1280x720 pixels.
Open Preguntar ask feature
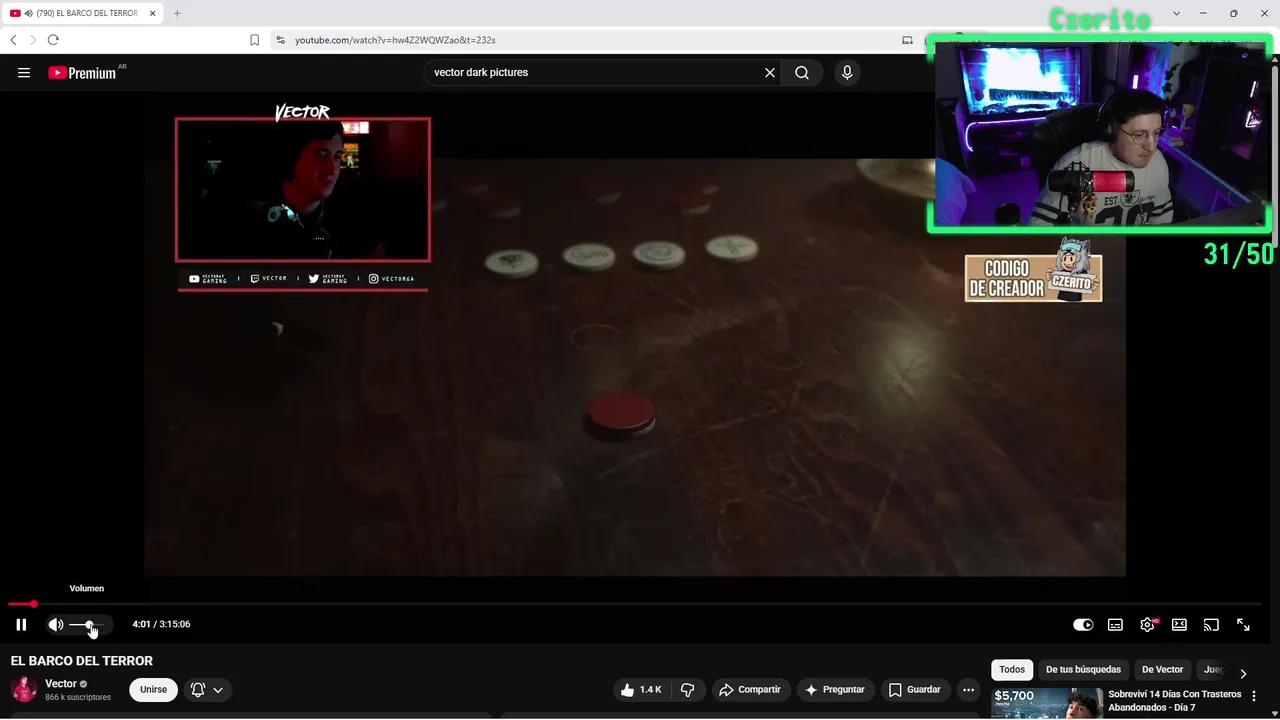[x=834, y=690]
